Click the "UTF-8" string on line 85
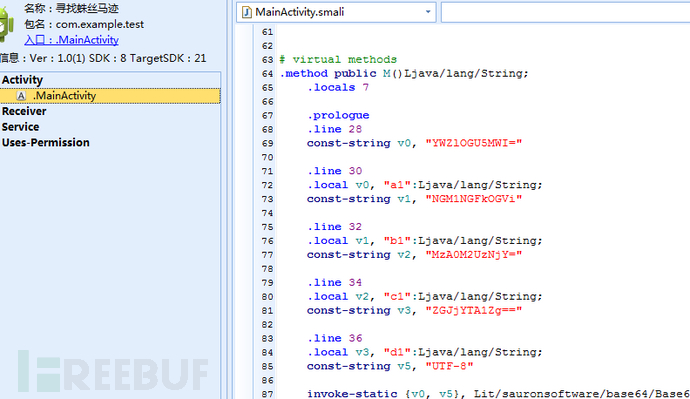This screenshot has width=690, height=399. tap(449, 366)
